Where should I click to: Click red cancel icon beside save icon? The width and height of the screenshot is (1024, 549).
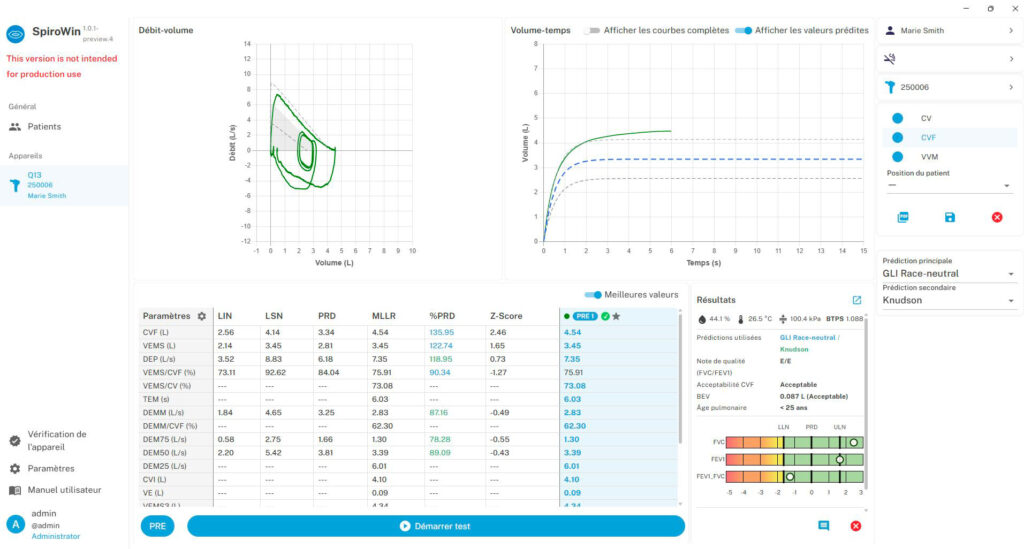click(997, 217)
